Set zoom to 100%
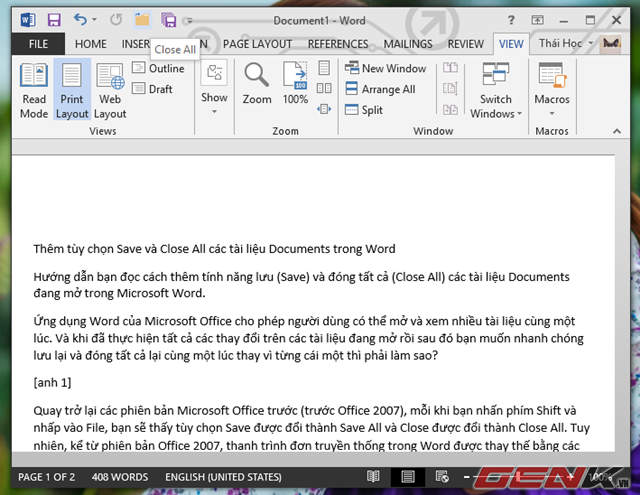The image size is (640, 495). pyautogui.click(x=295, y=83)
